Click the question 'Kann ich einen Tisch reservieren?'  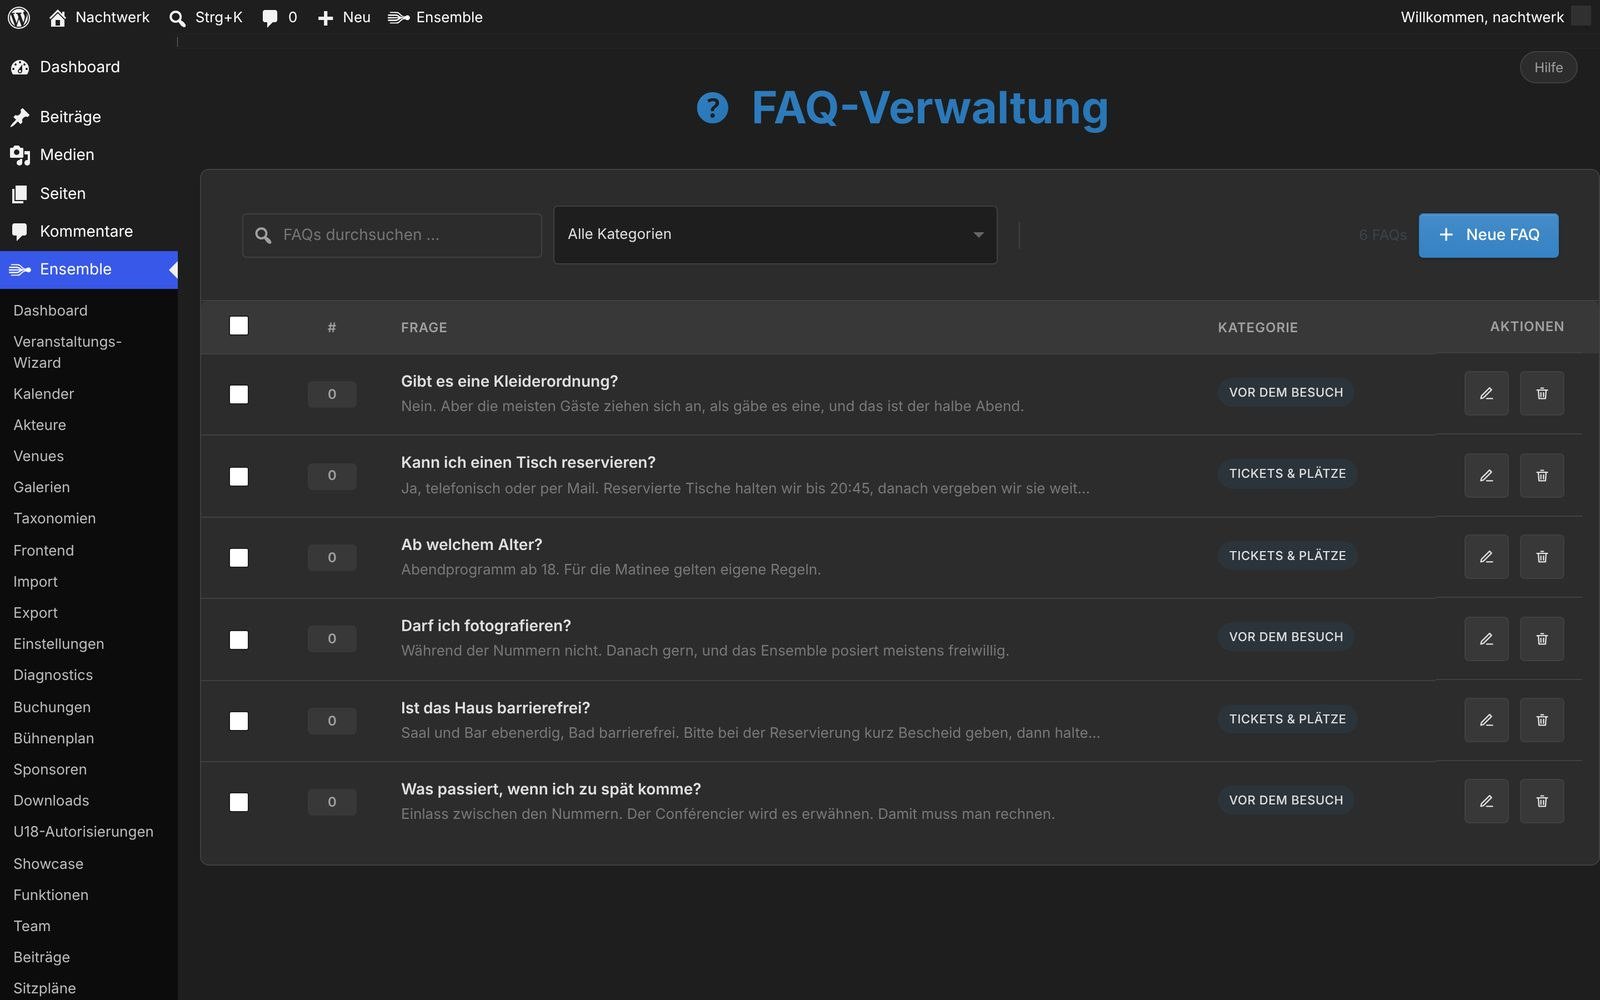(x=528, y=463)
